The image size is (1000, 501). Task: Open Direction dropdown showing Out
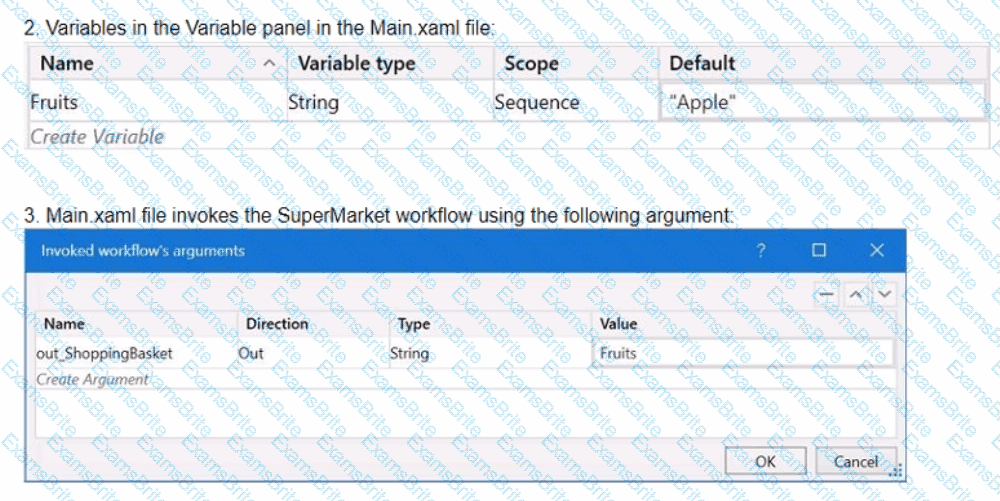pos(310,353)
